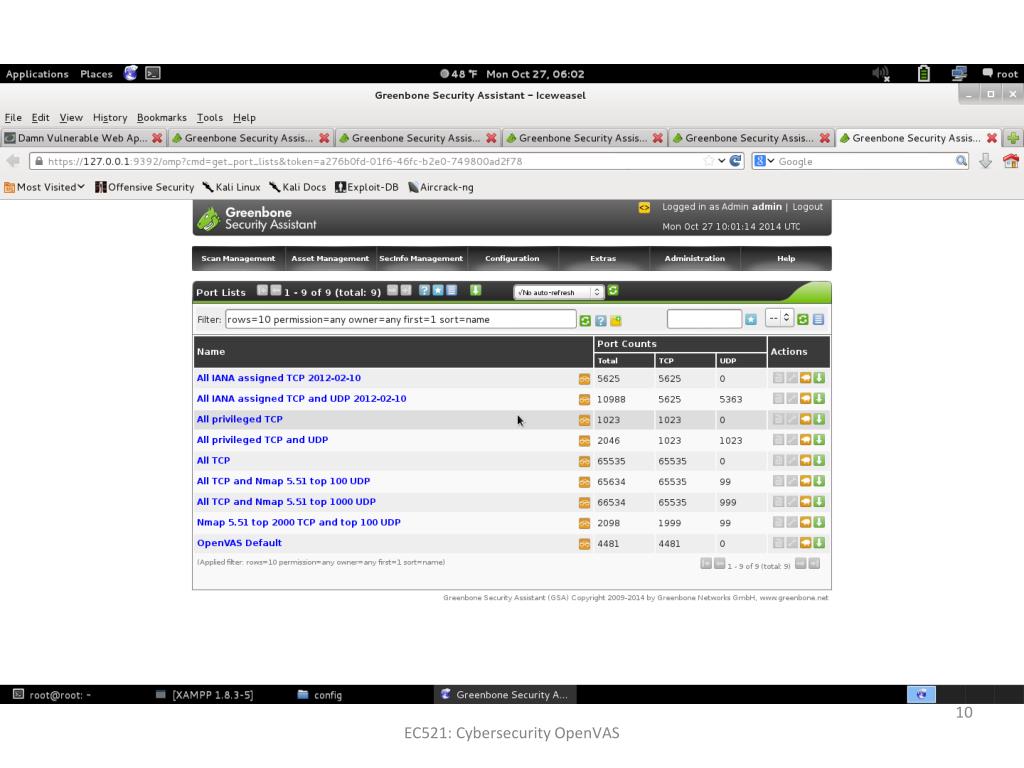Click the Google search field

tap(865, 161)
